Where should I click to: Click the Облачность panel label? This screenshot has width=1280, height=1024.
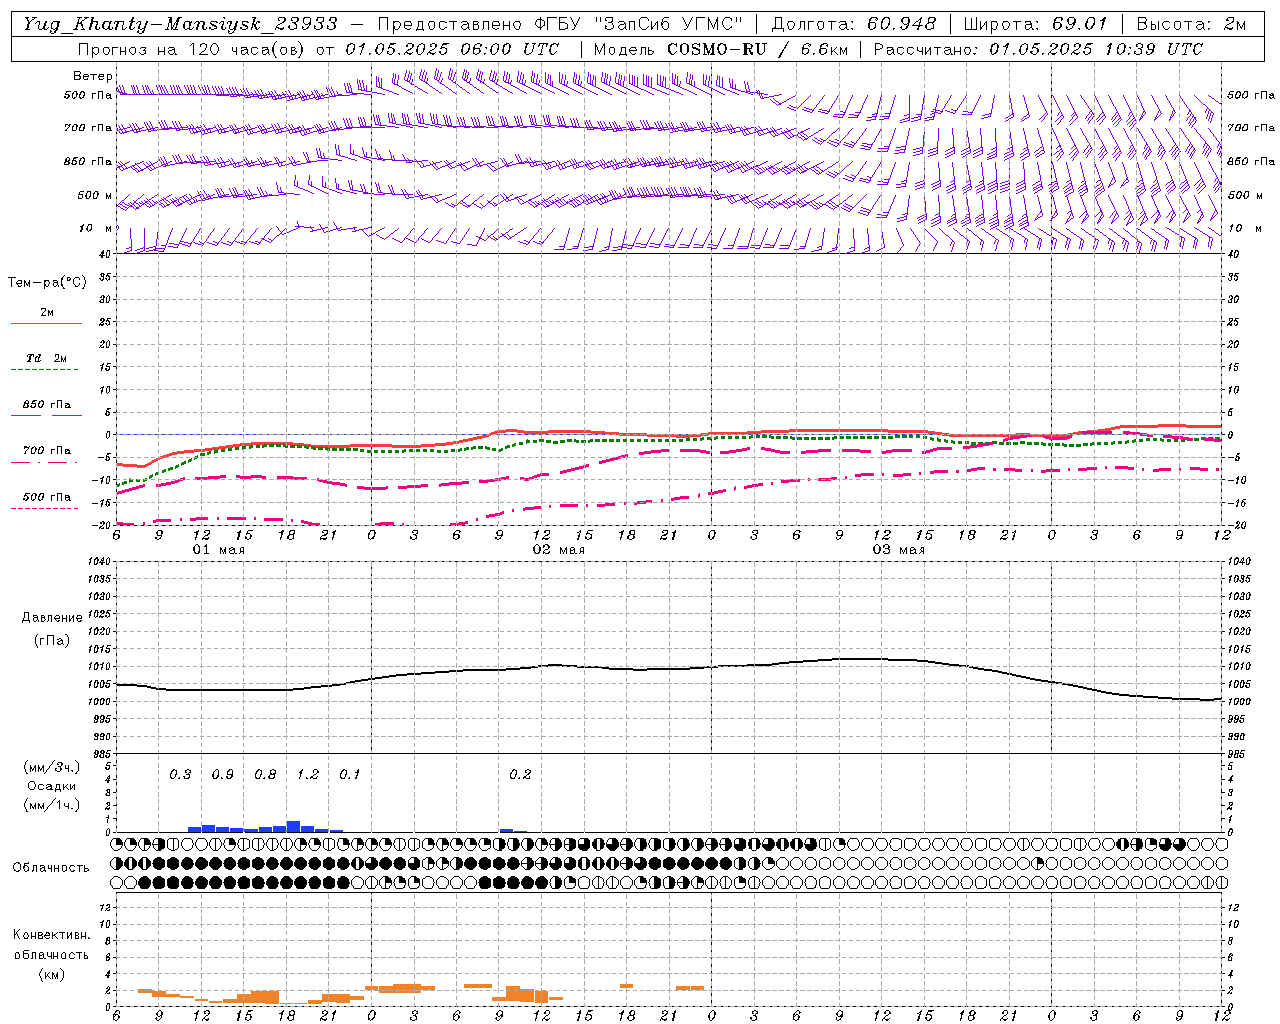51,867
